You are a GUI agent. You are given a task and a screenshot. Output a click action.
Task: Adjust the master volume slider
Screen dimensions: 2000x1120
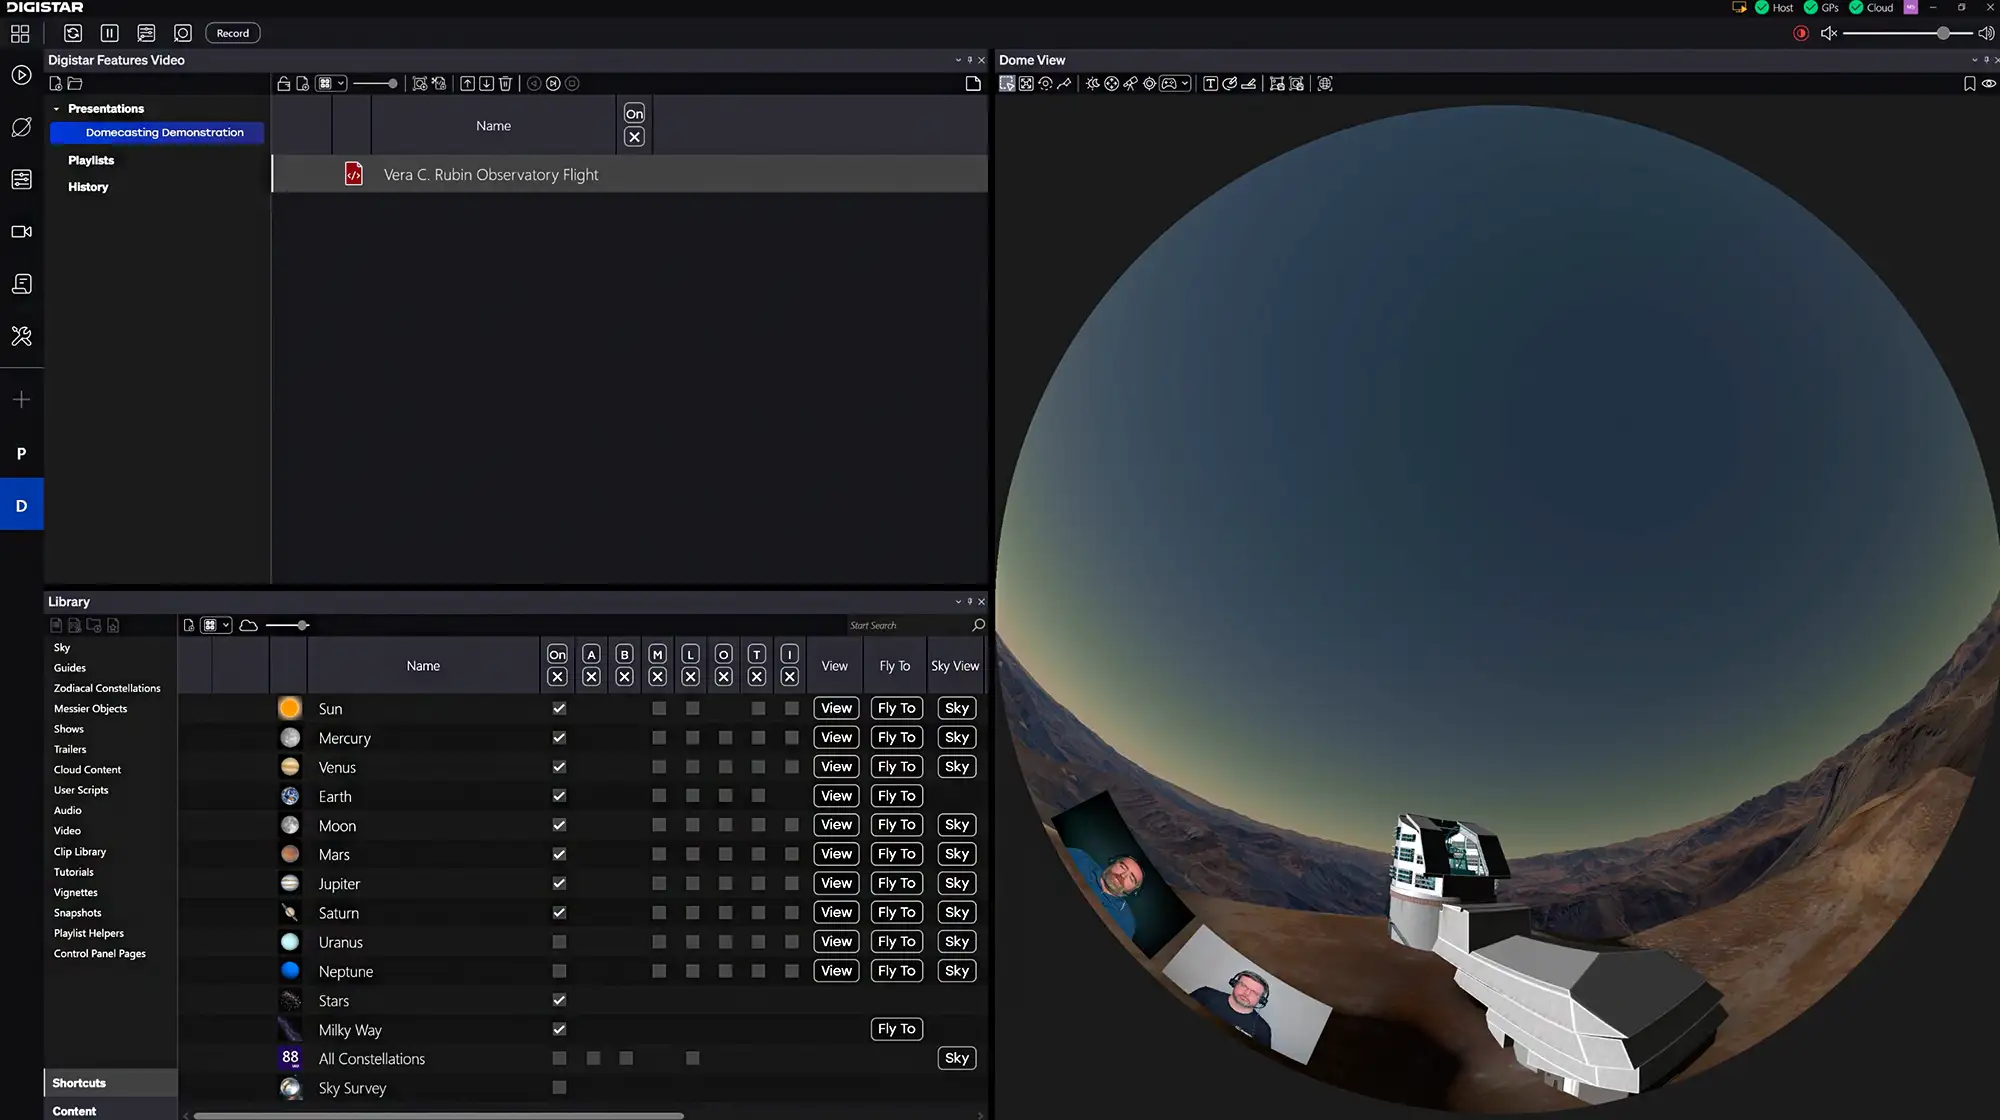[x=1942, y=33]
